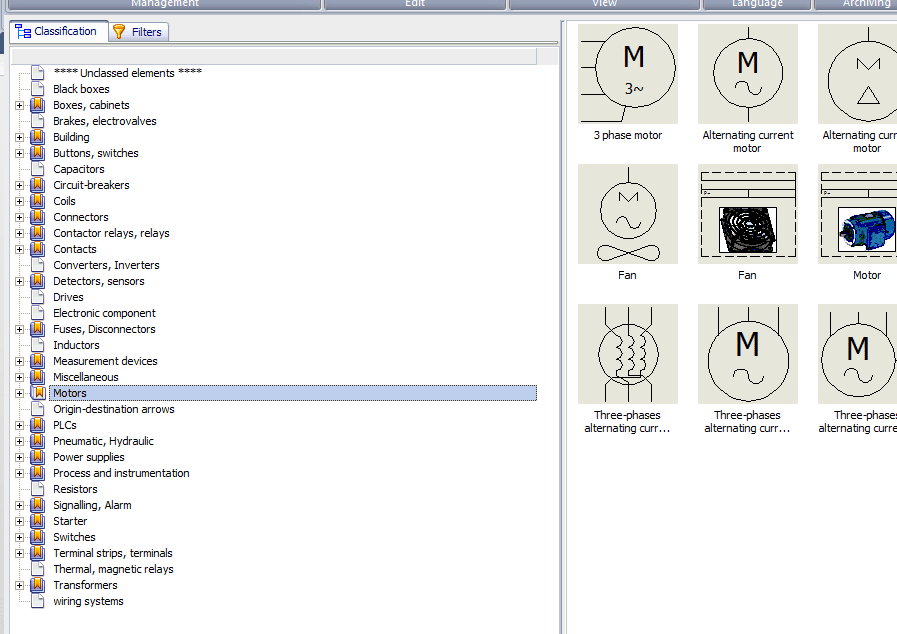Image resolution: width=897 pixels, height=634 pixels.
Task: Pick the Fan symbol with photo image
Action: pos(747,214)
